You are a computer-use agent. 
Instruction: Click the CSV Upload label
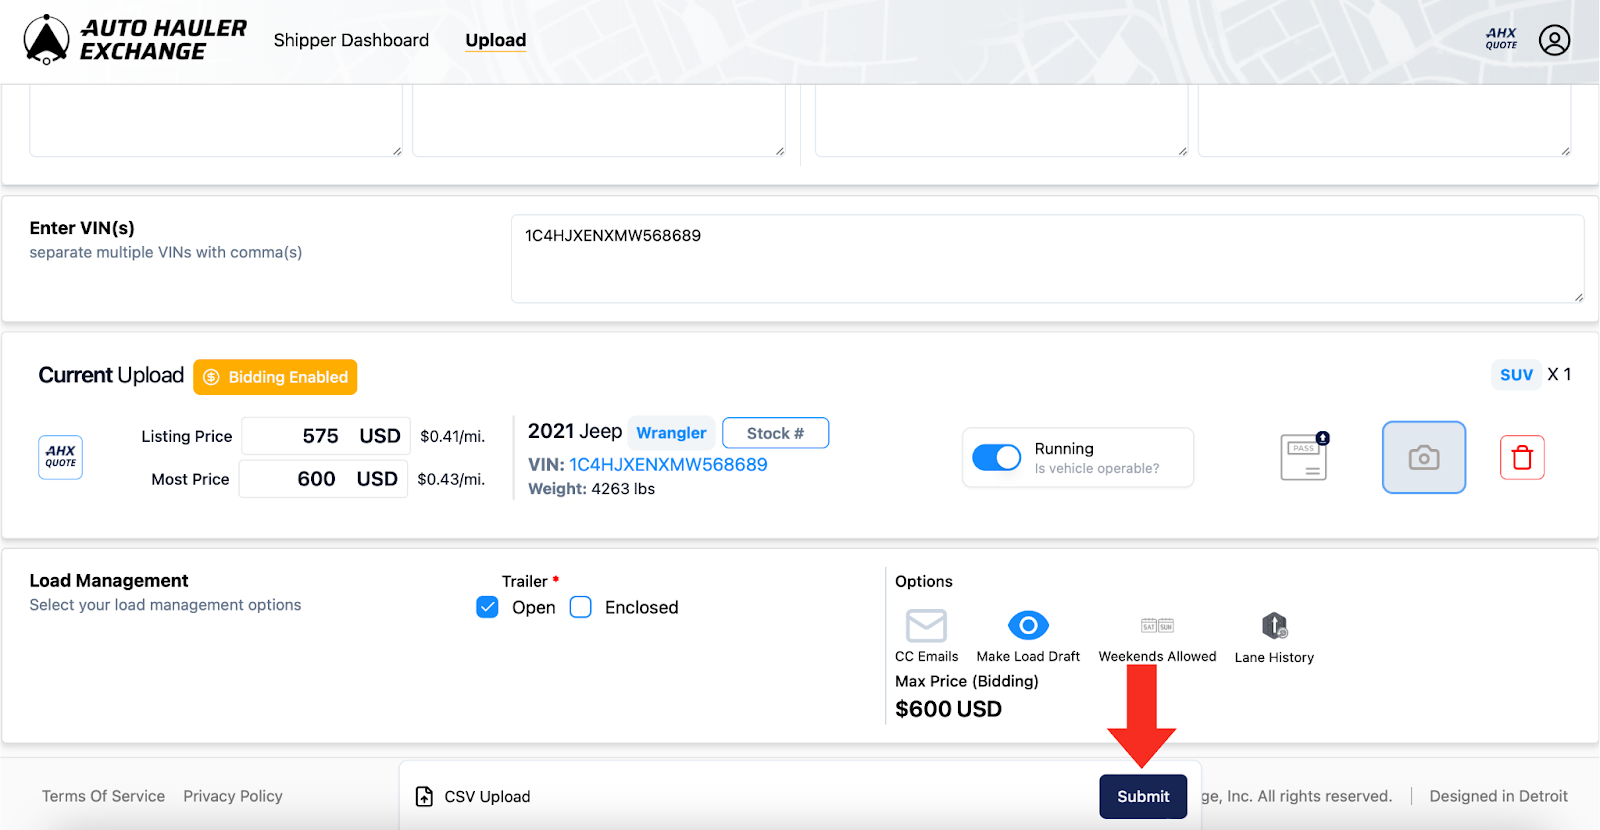click(x=487, y=797)
